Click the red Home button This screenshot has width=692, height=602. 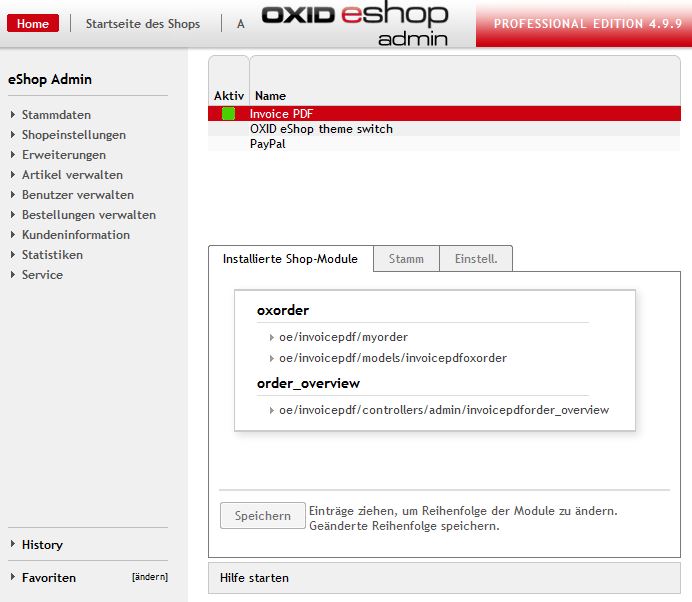point(33,24)
